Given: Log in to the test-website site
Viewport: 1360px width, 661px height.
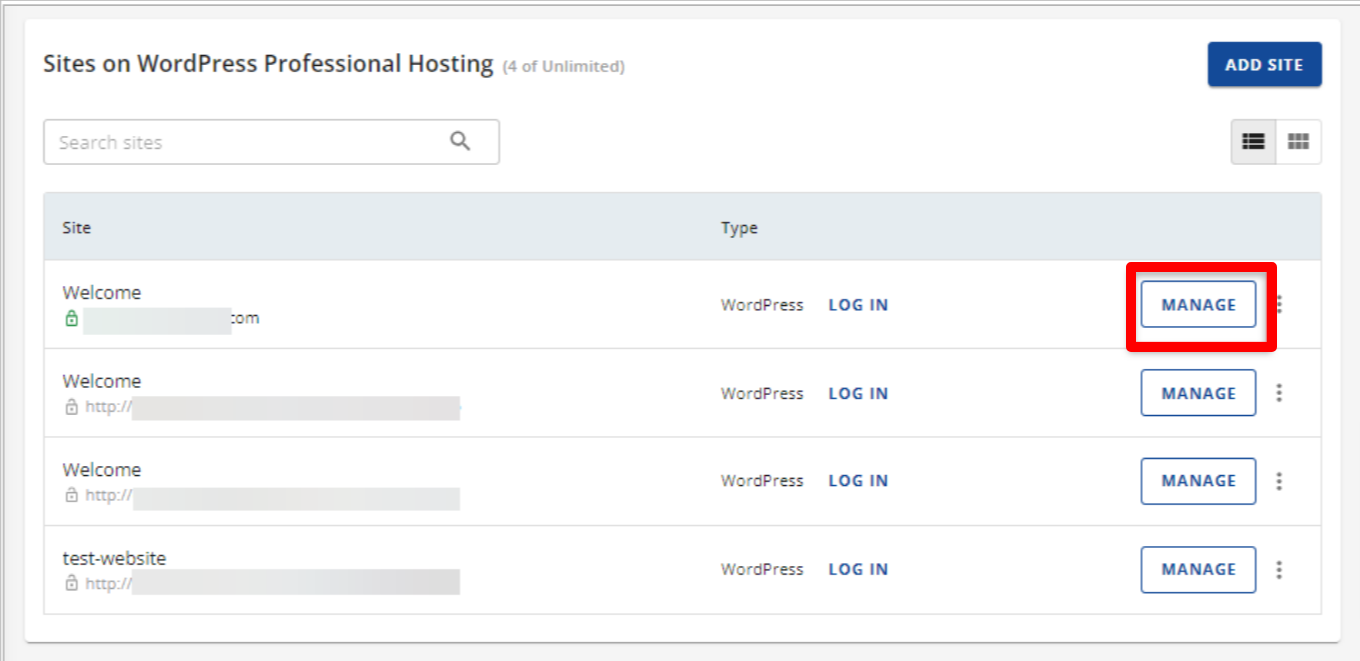Looking at the screenshot, I should coord(858,569).
